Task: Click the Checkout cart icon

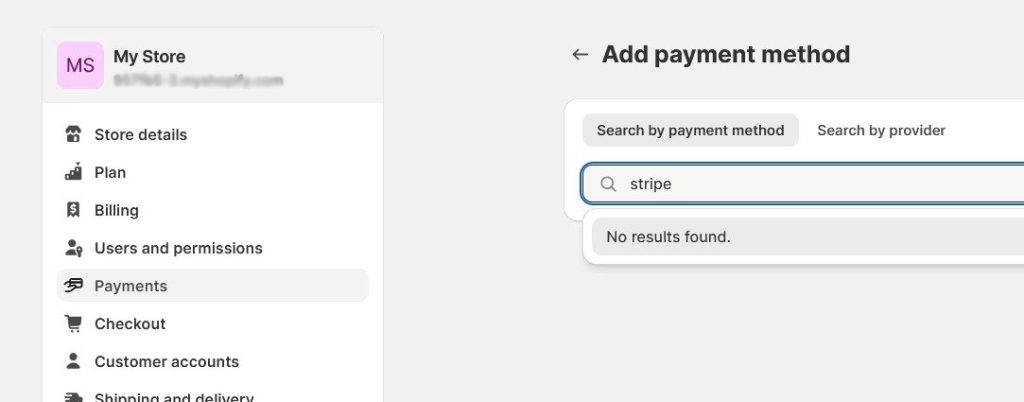Action: point(74,324)
